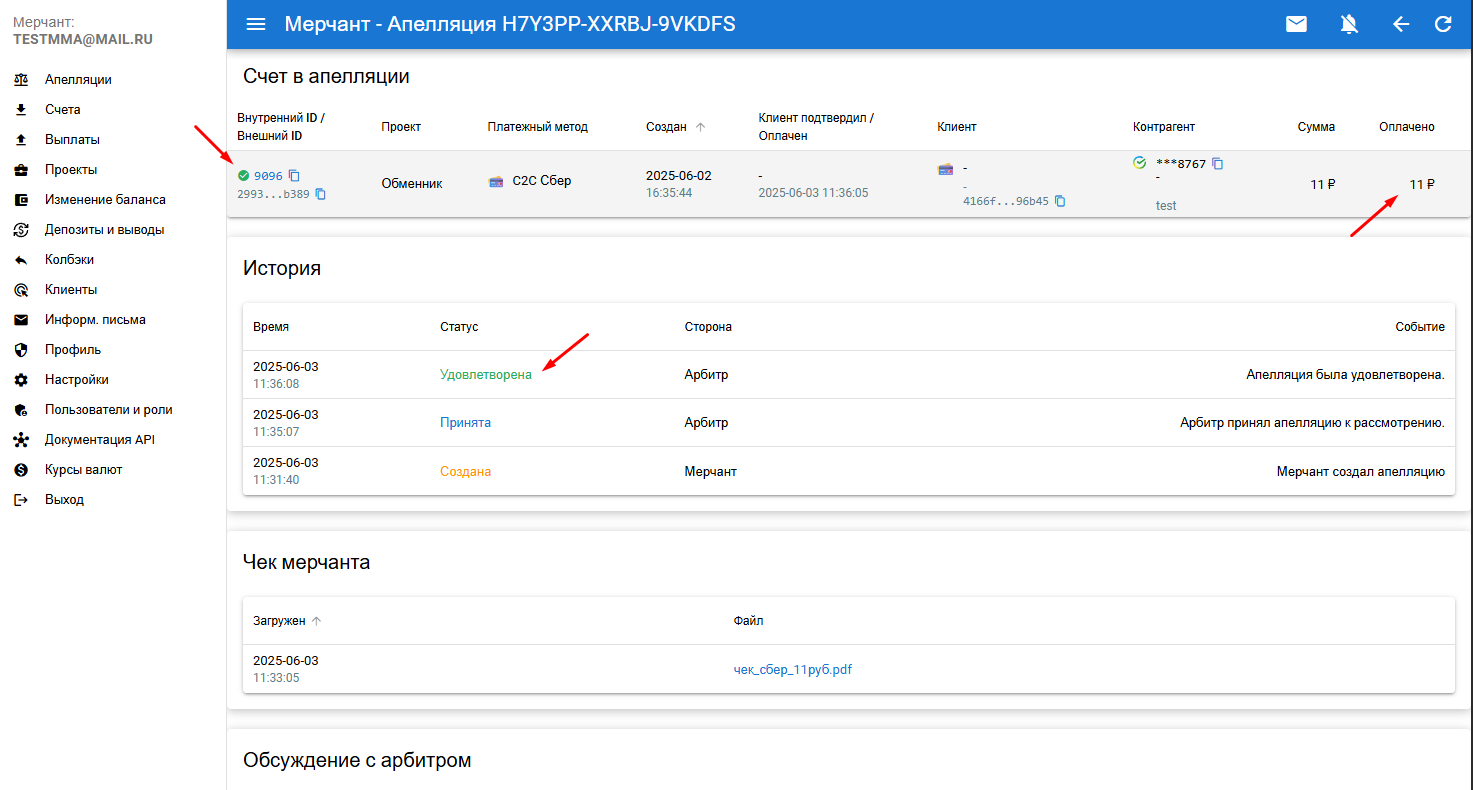The height and width of the screenshot is (790, 1473).
Task: Click Выход to log out
Action: click(64, 500)
